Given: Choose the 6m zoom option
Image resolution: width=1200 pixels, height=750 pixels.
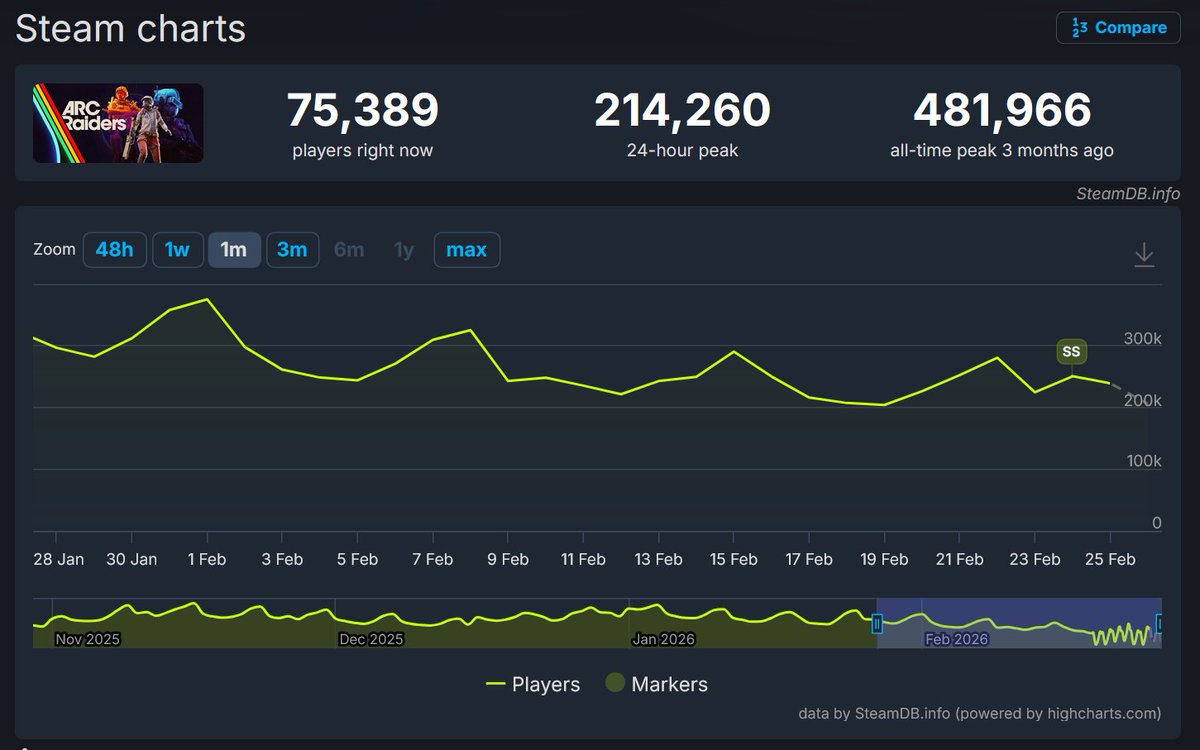Looking at the screenshot, I should coord(349,249).
